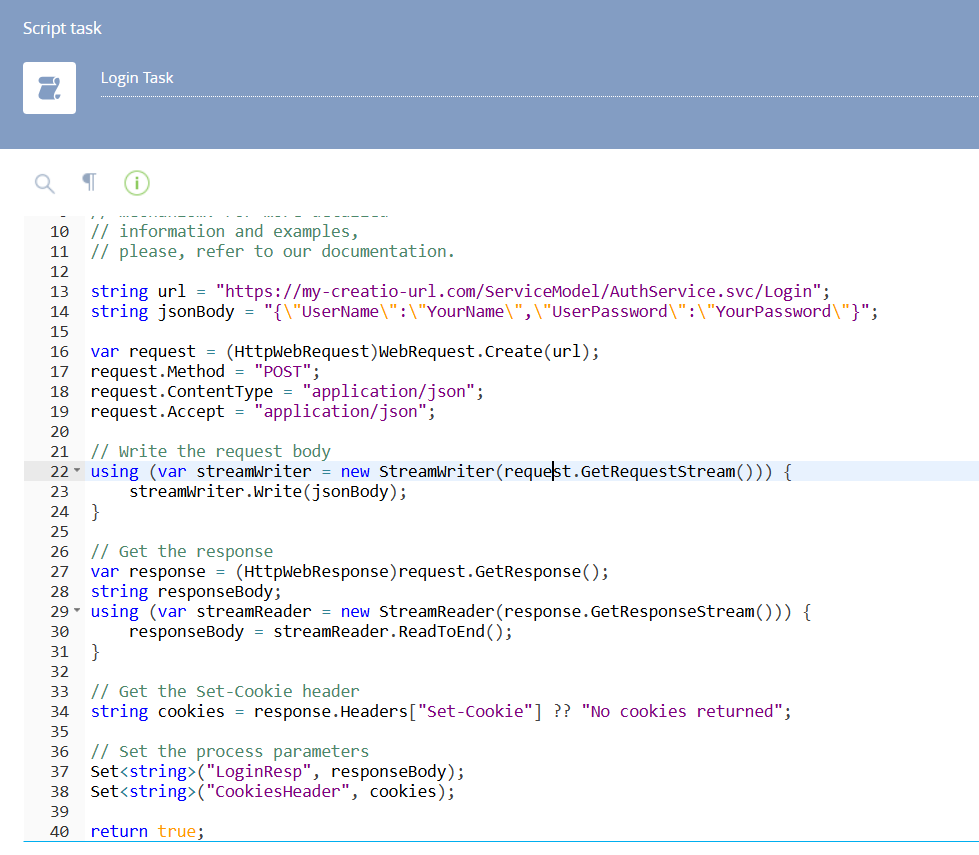
Task: Collapse the code block at line 29
Action: (77, 610)
